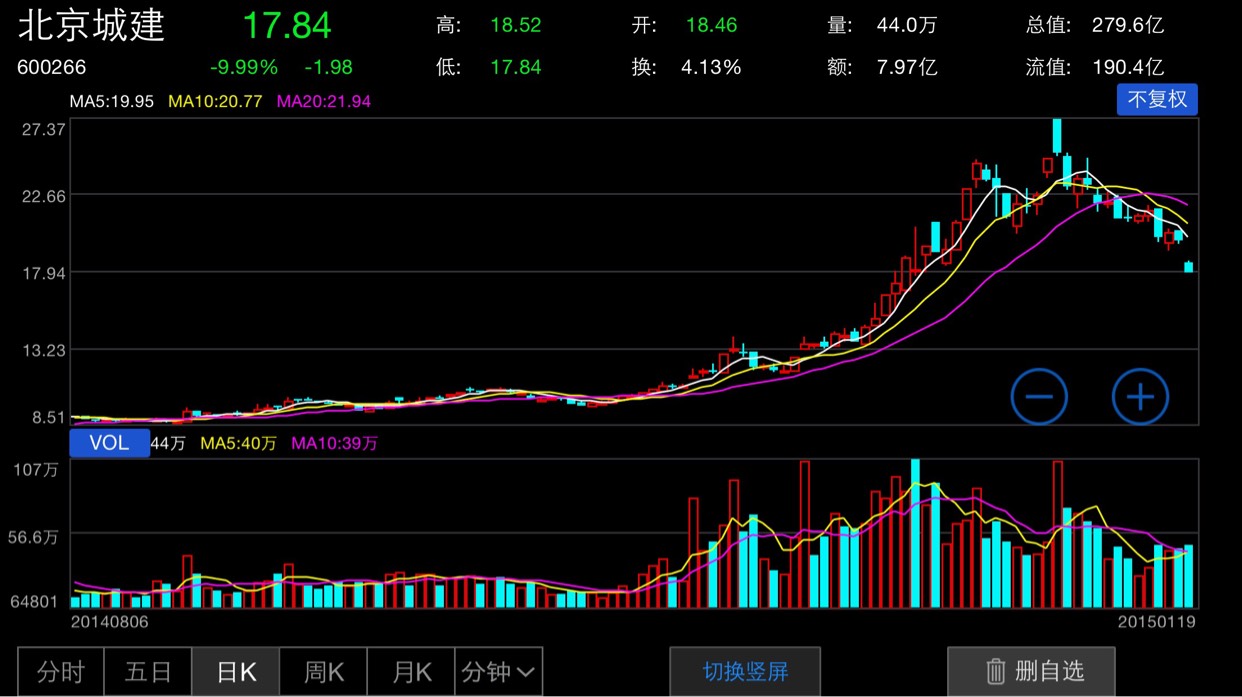The height and width of the screenshot is (697, 1242).
Task: Click the stock code 600266
Action: tap(52, 68)
